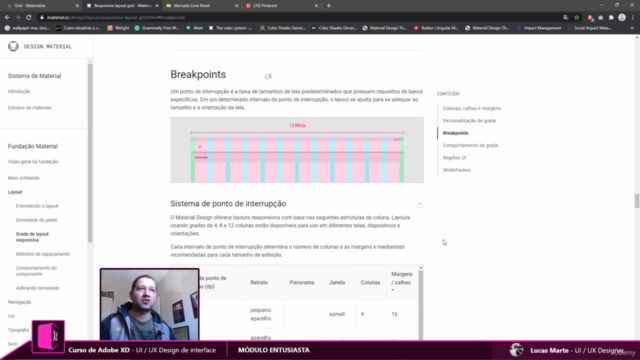The width and height of the screenshot is (640, 360).
Task: Open Visão geral da fundação link
Action: [33, 162]
